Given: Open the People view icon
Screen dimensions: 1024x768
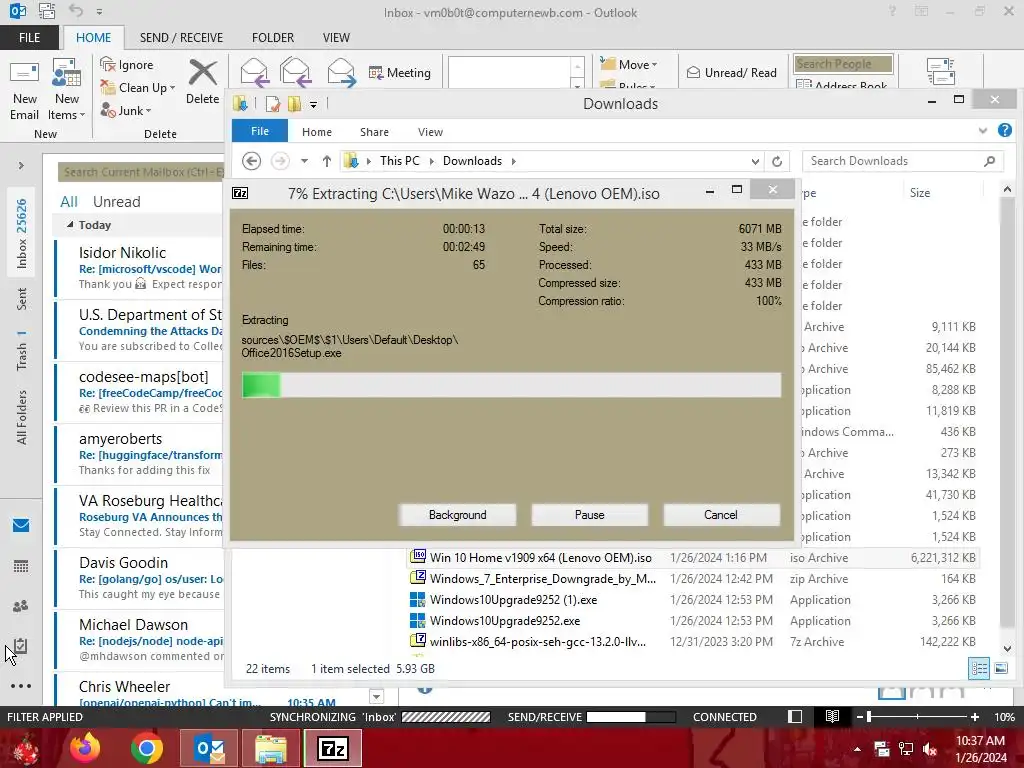Looking at the screenshot, I should click(21, 606).
